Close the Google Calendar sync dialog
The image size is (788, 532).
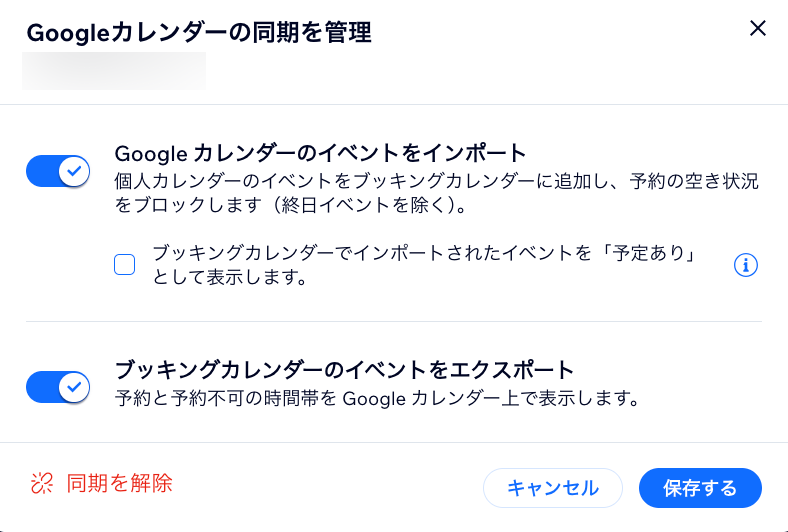point(758,29)
